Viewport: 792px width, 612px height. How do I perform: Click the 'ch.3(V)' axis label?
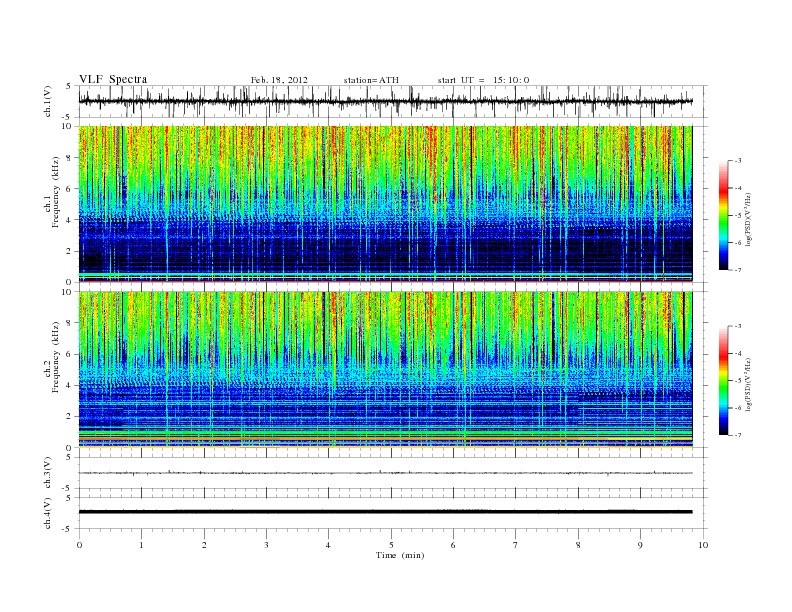(48, 473)
